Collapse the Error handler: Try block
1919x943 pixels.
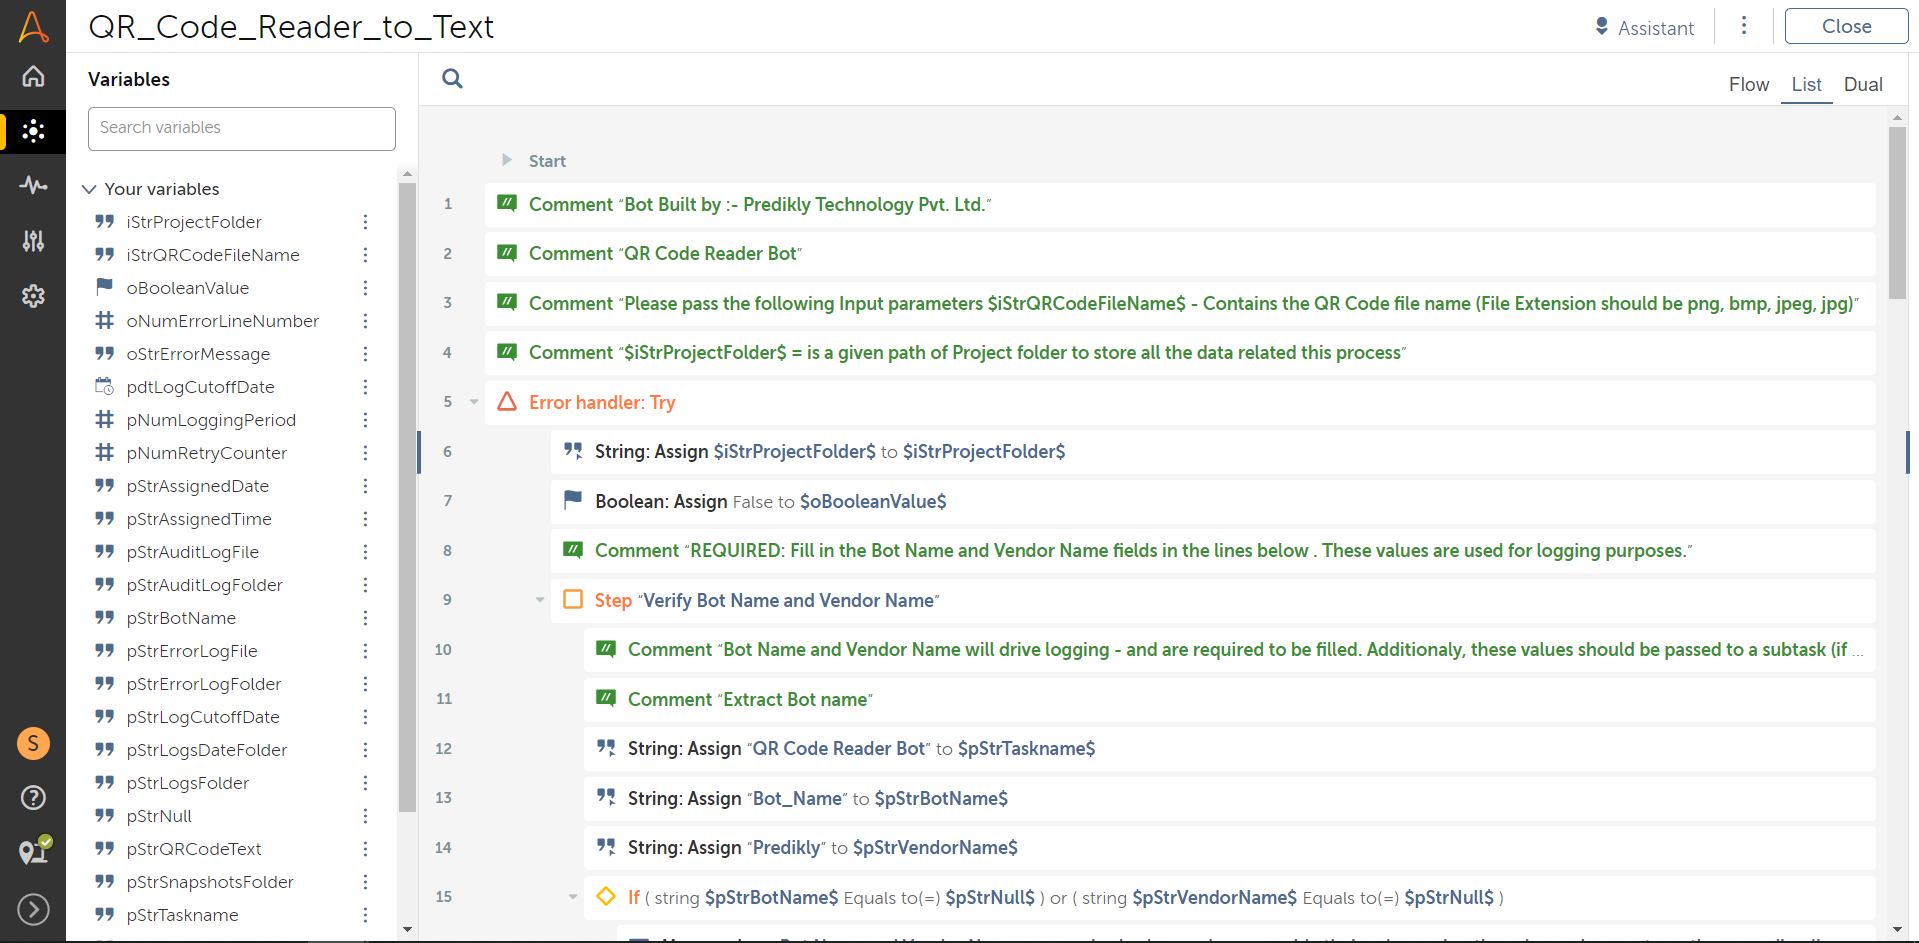pos(474,402)
